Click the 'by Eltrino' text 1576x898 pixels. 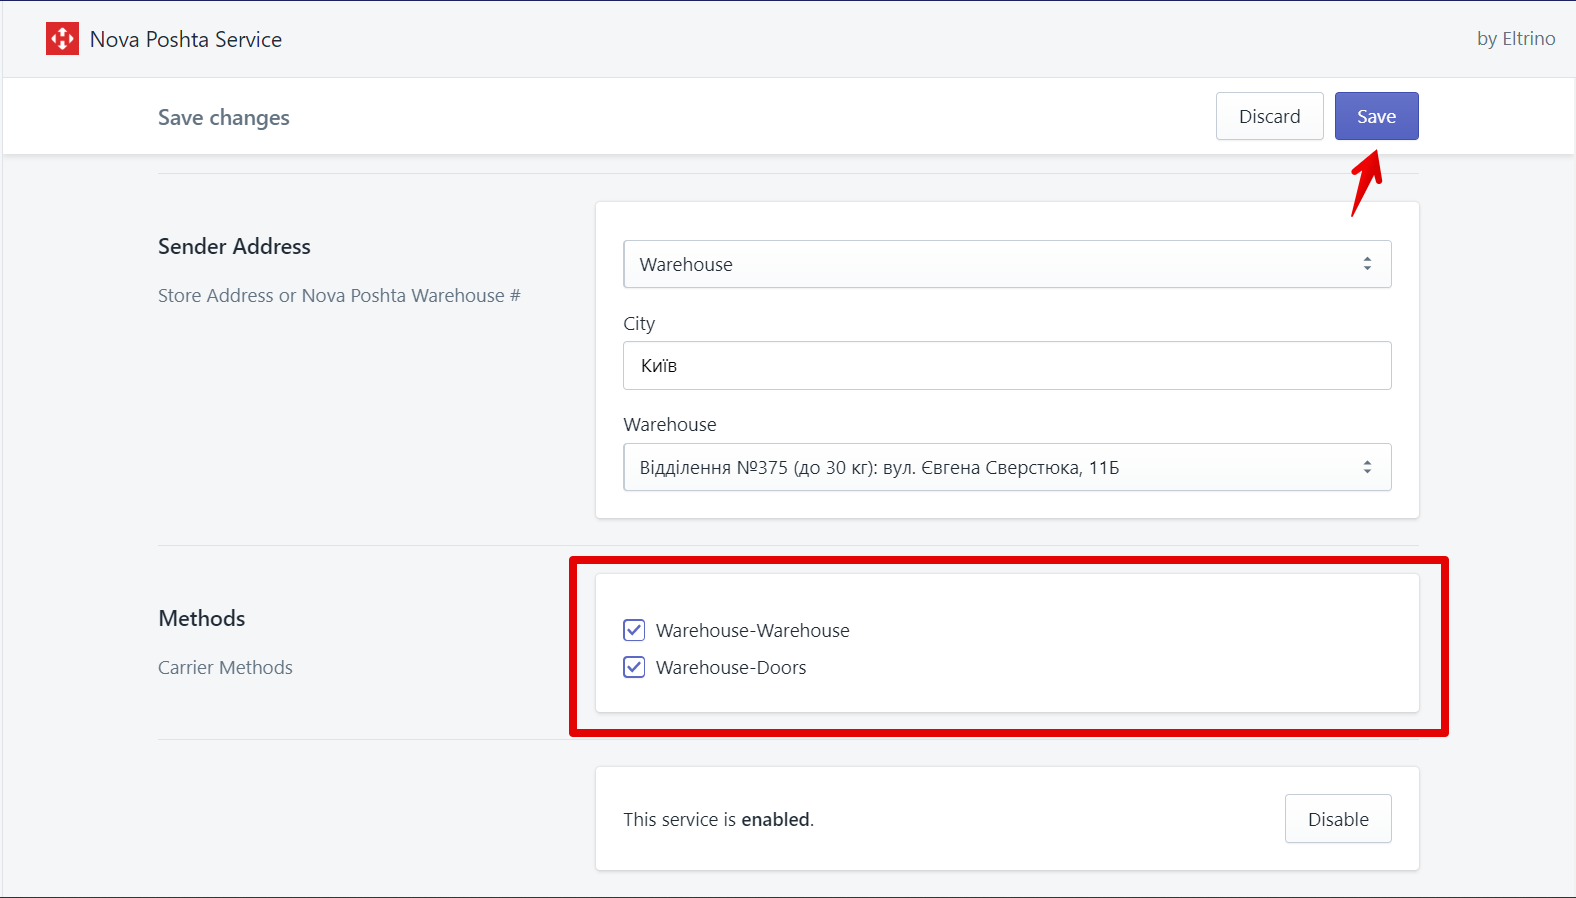click(x=1516, y=39)
